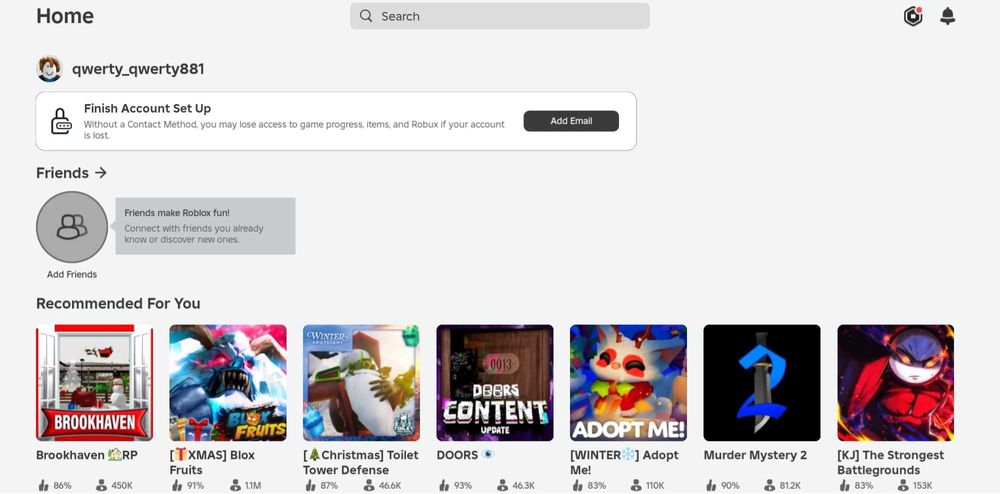Open Brookhaven RP game title

(87, 455)
